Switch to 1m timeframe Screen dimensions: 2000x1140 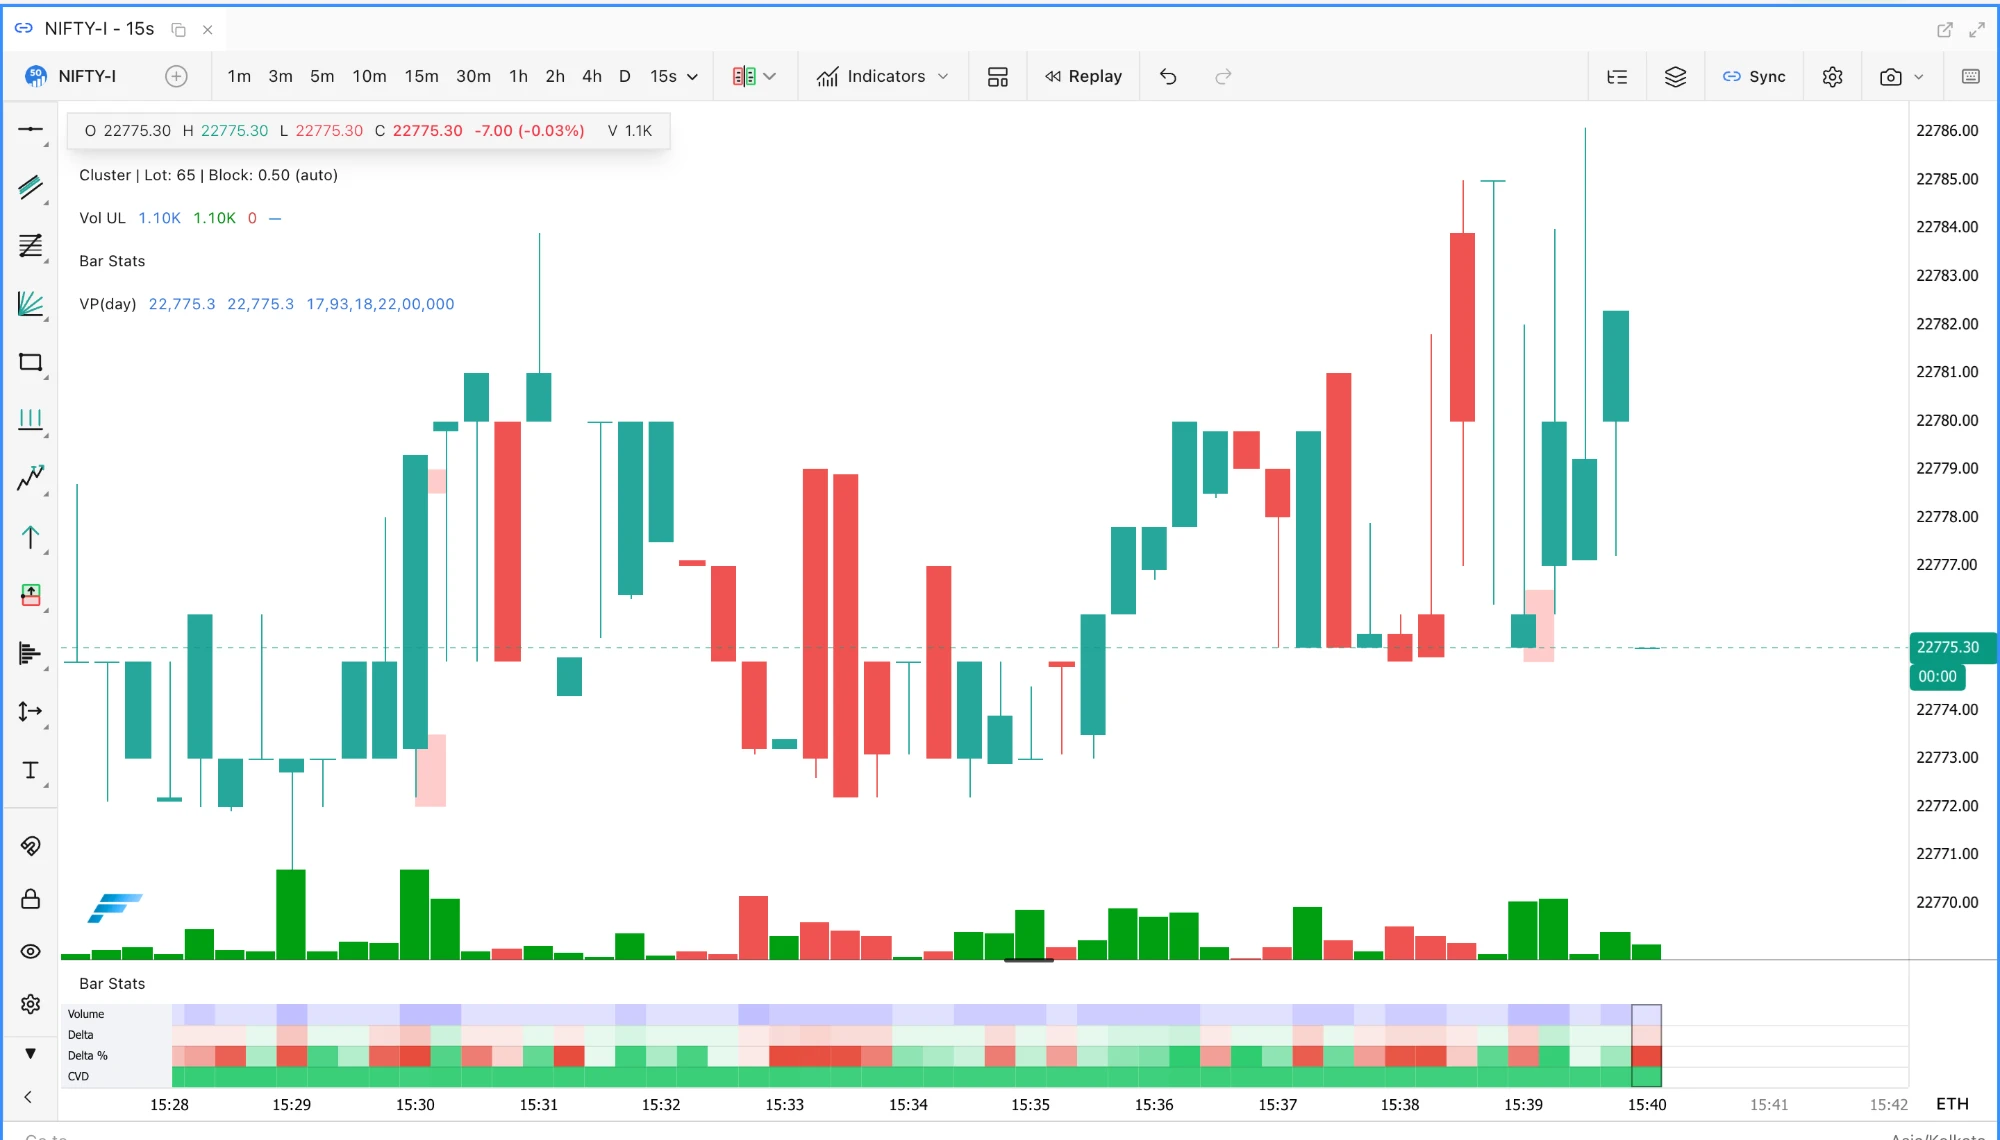click(x=239, y=76)
